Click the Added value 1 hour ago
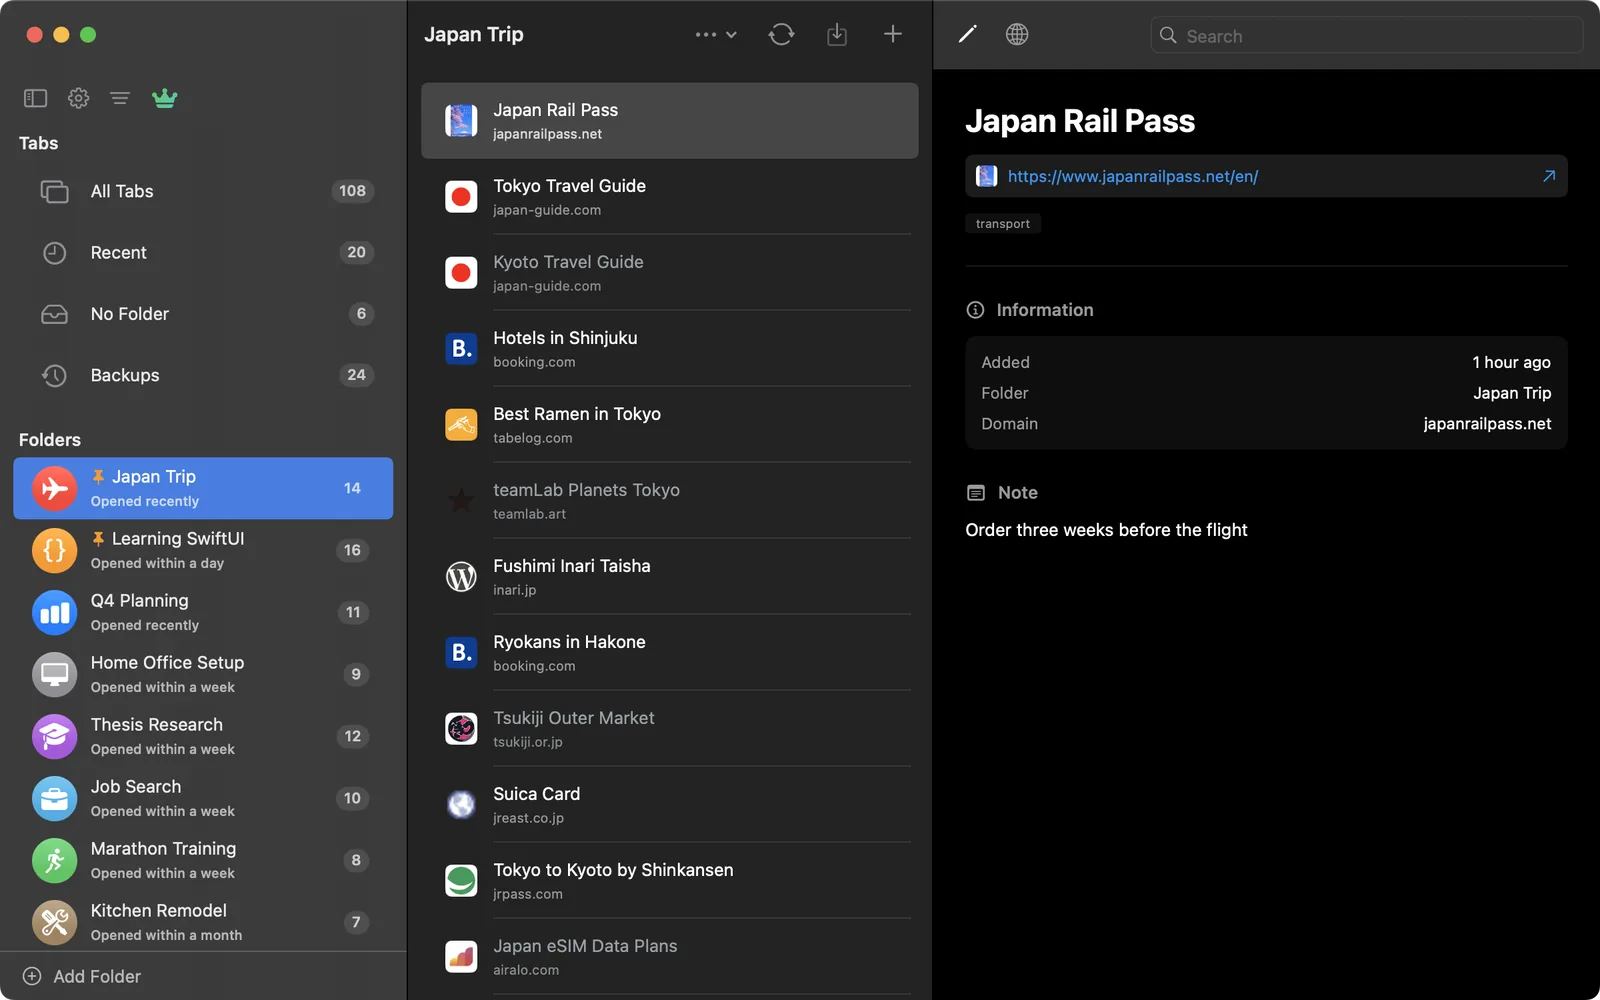 point(1511,362)
